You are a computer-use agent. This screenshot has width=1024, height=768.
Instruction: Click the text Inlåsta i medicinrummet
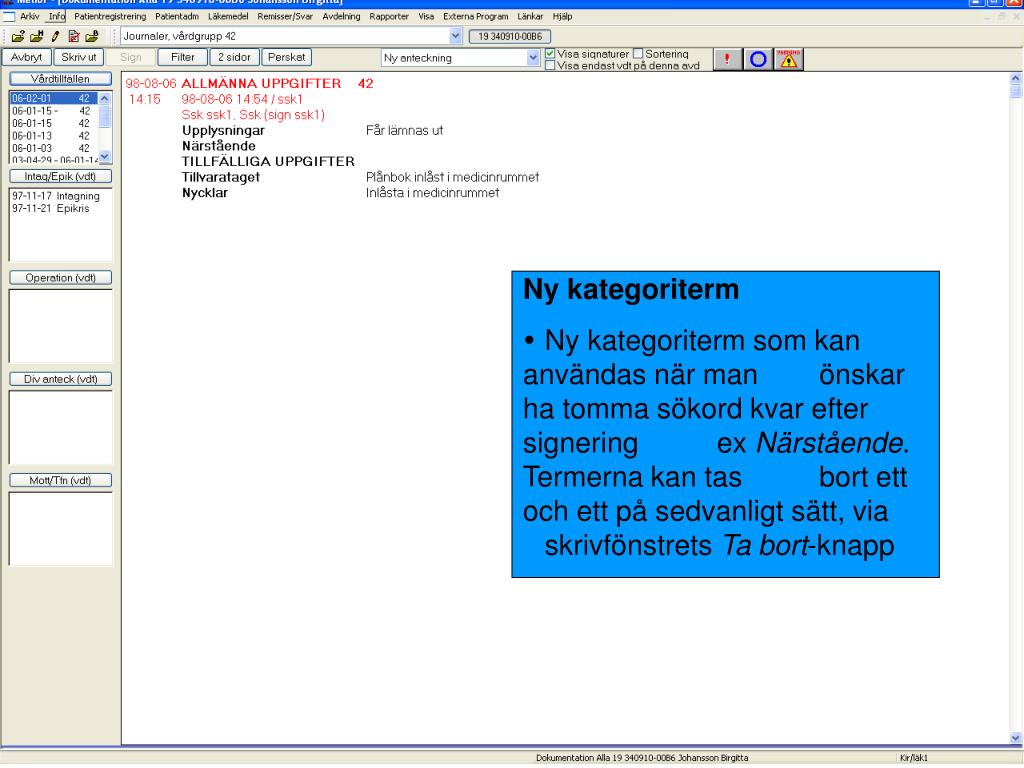(x=432, y=193)
